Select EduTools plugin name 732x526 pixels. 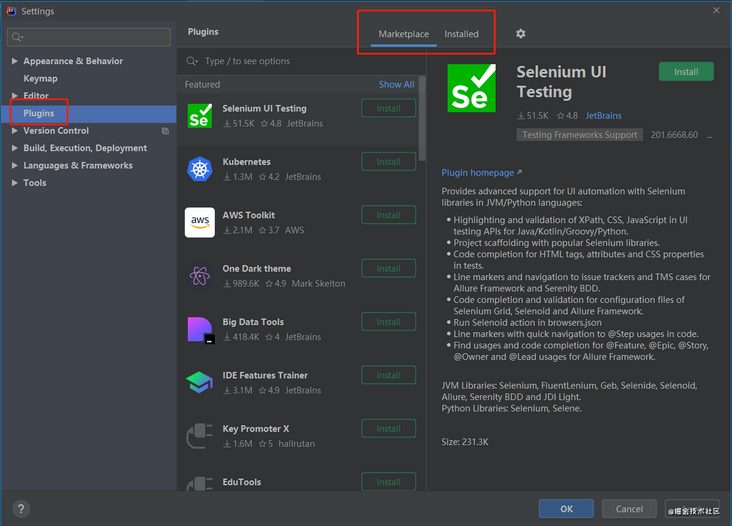click(241, 482)
